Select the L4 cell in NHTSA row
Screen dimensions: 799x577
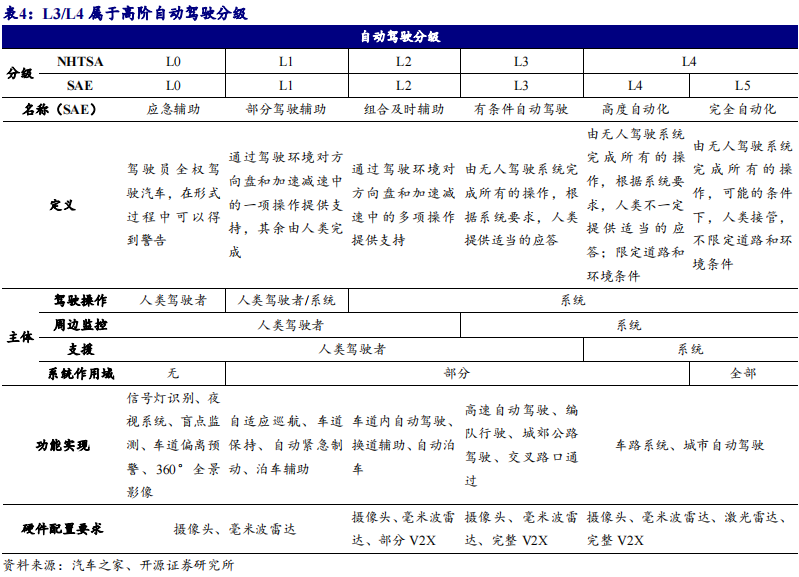point(688,61)
